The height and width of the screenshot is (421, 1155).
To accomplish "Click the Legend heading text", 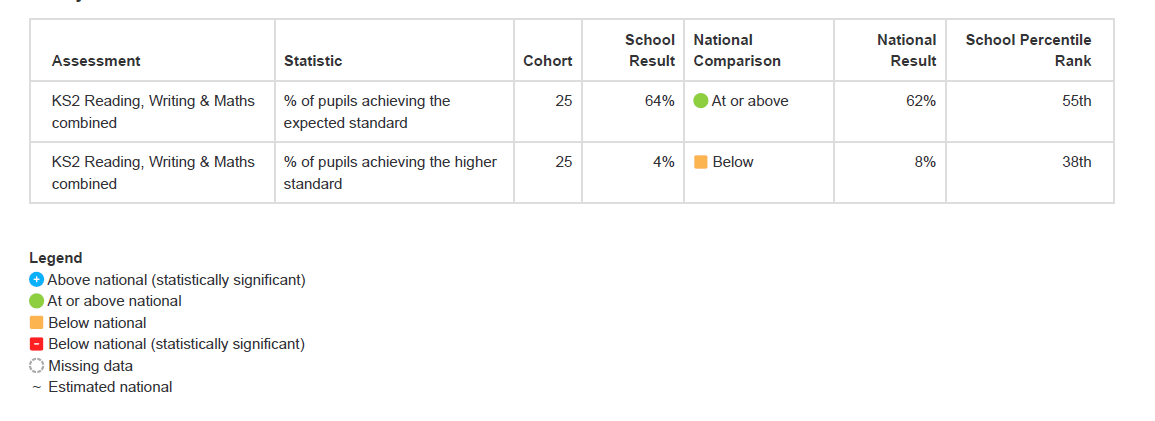I will pyautogui.click(x=56, y=258).
